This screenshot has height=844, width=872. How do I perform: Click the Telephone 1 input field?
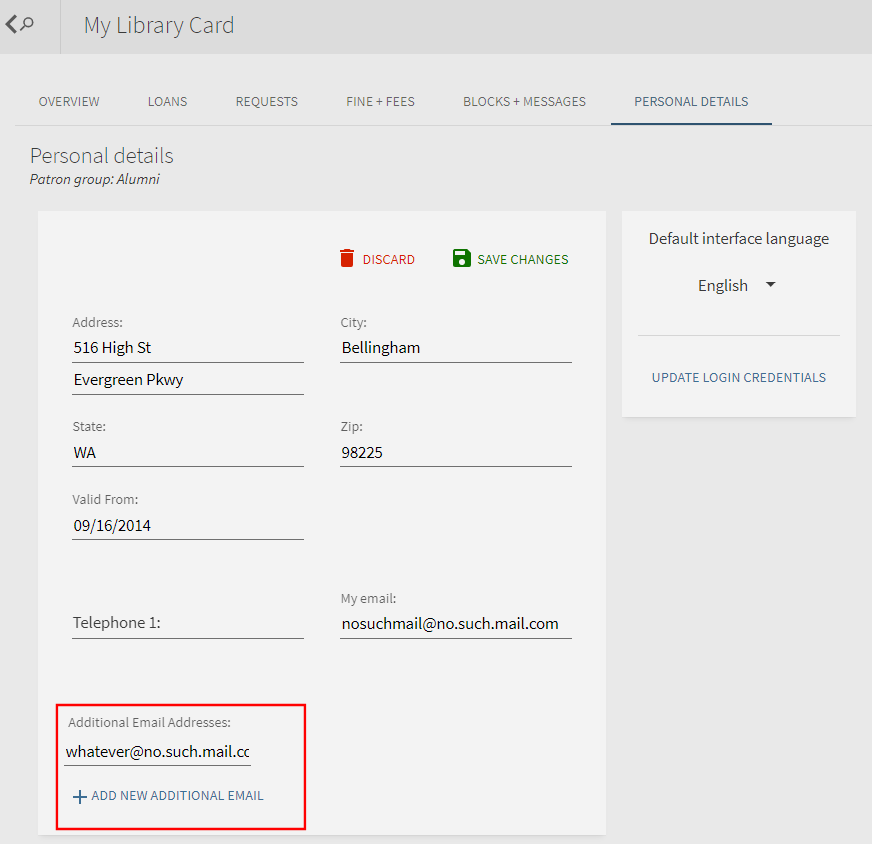[x=187, y=623]
